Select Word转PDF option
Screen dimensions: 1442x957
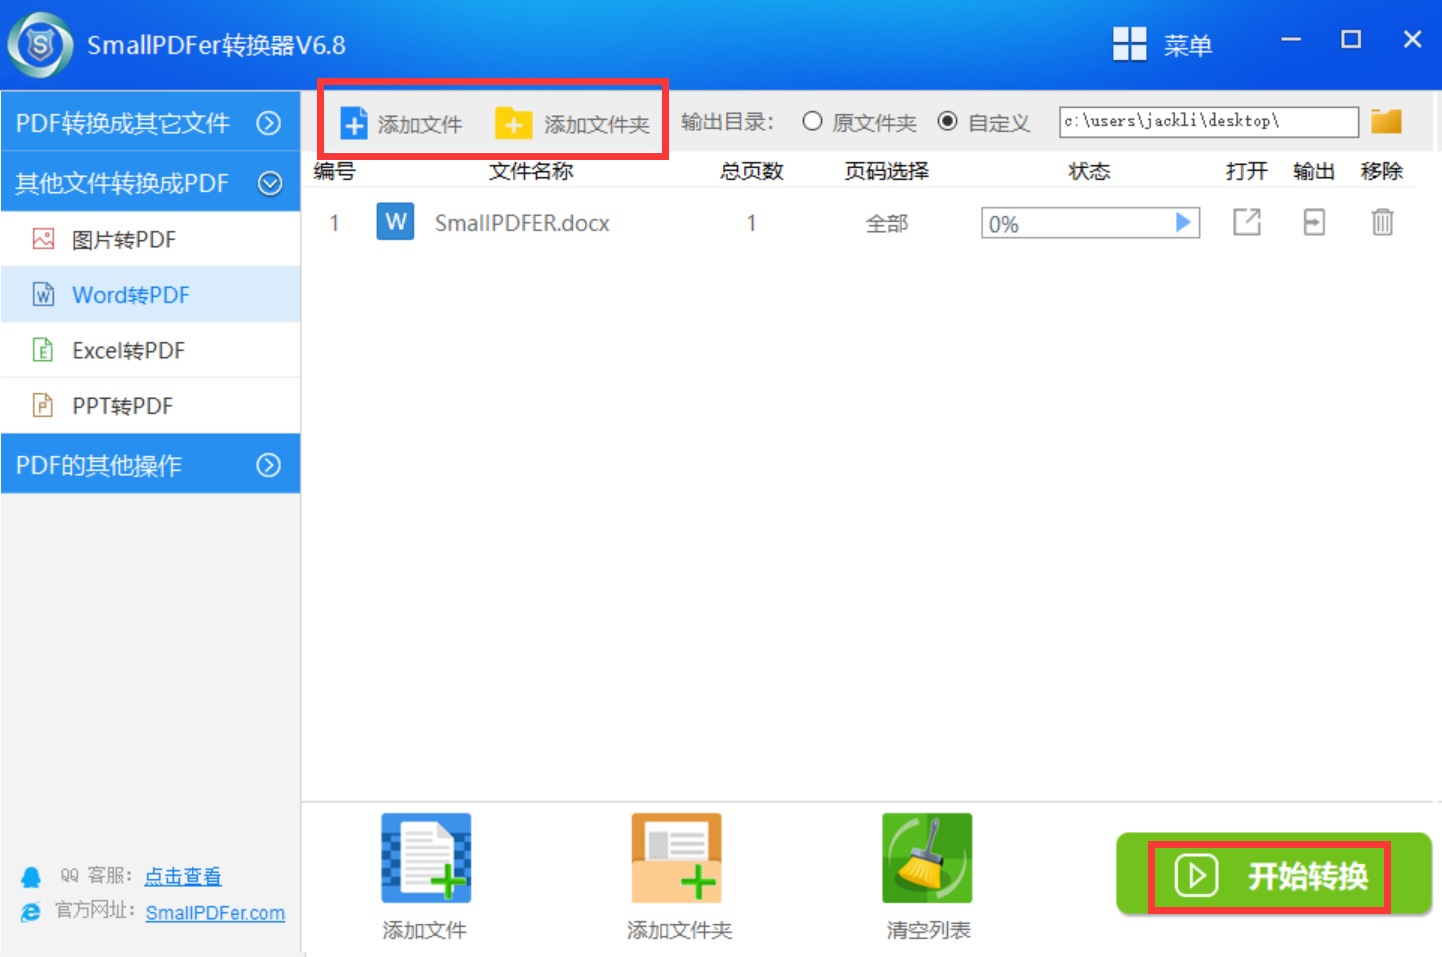click(x=150, y=294)
